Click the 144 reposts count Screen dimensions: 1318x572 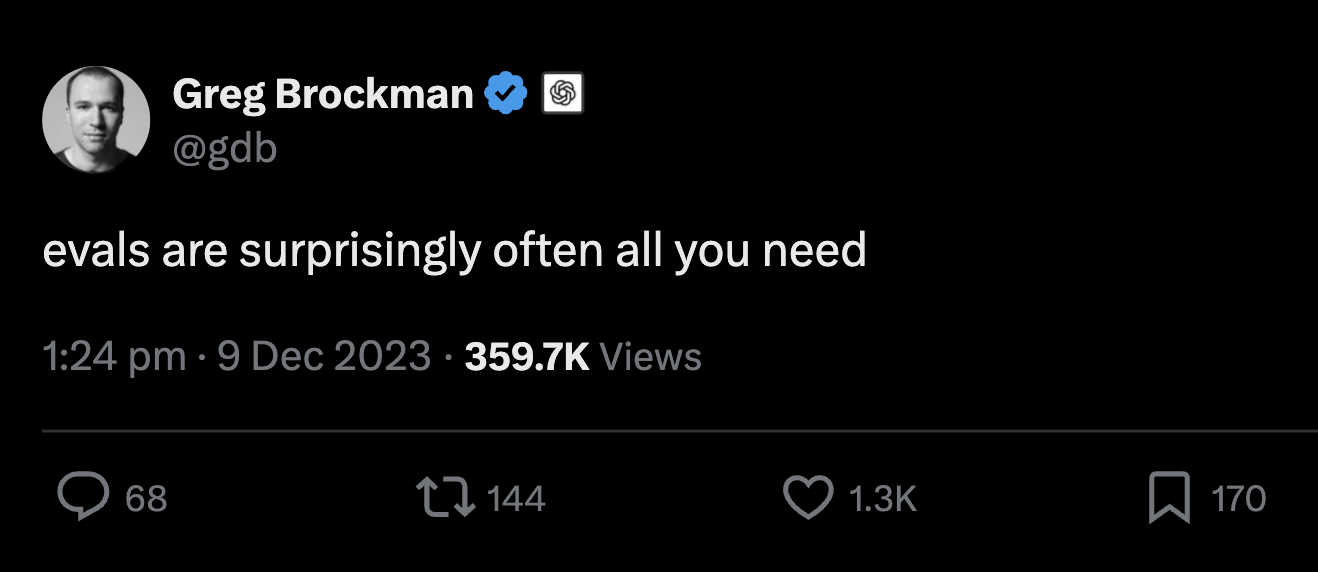[516, 499]
